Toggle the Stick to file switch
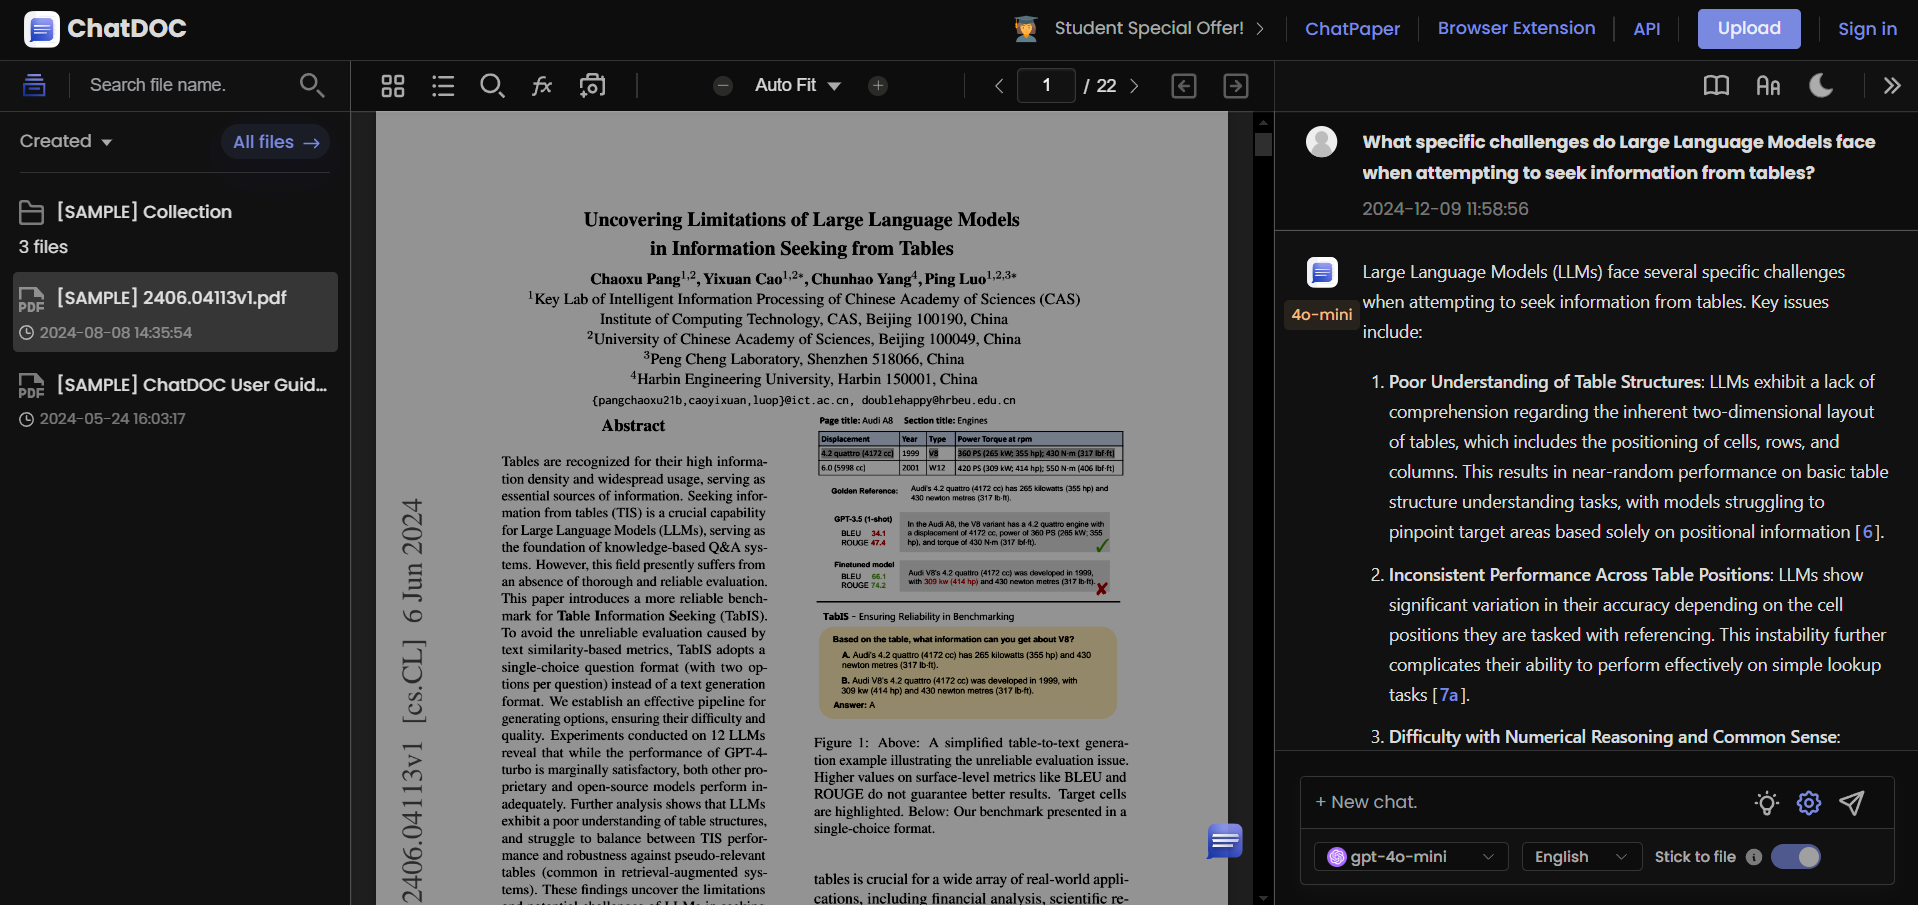Screen dimensions: 1918x905 1796,857
